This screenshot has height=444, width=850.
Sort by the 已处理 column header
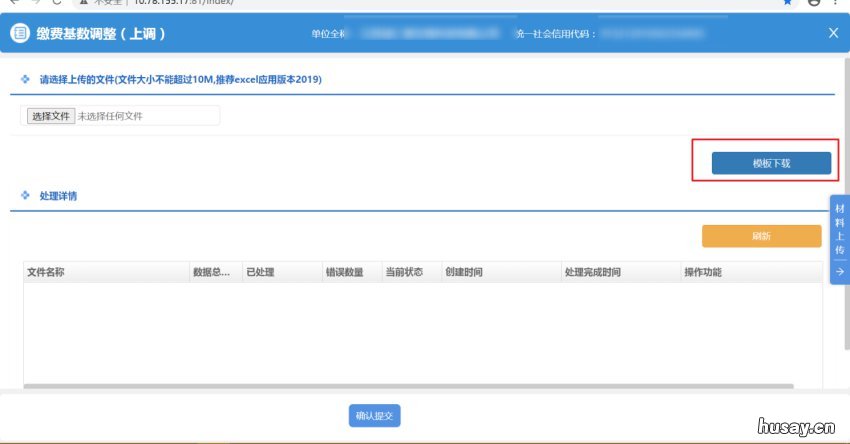282,272
